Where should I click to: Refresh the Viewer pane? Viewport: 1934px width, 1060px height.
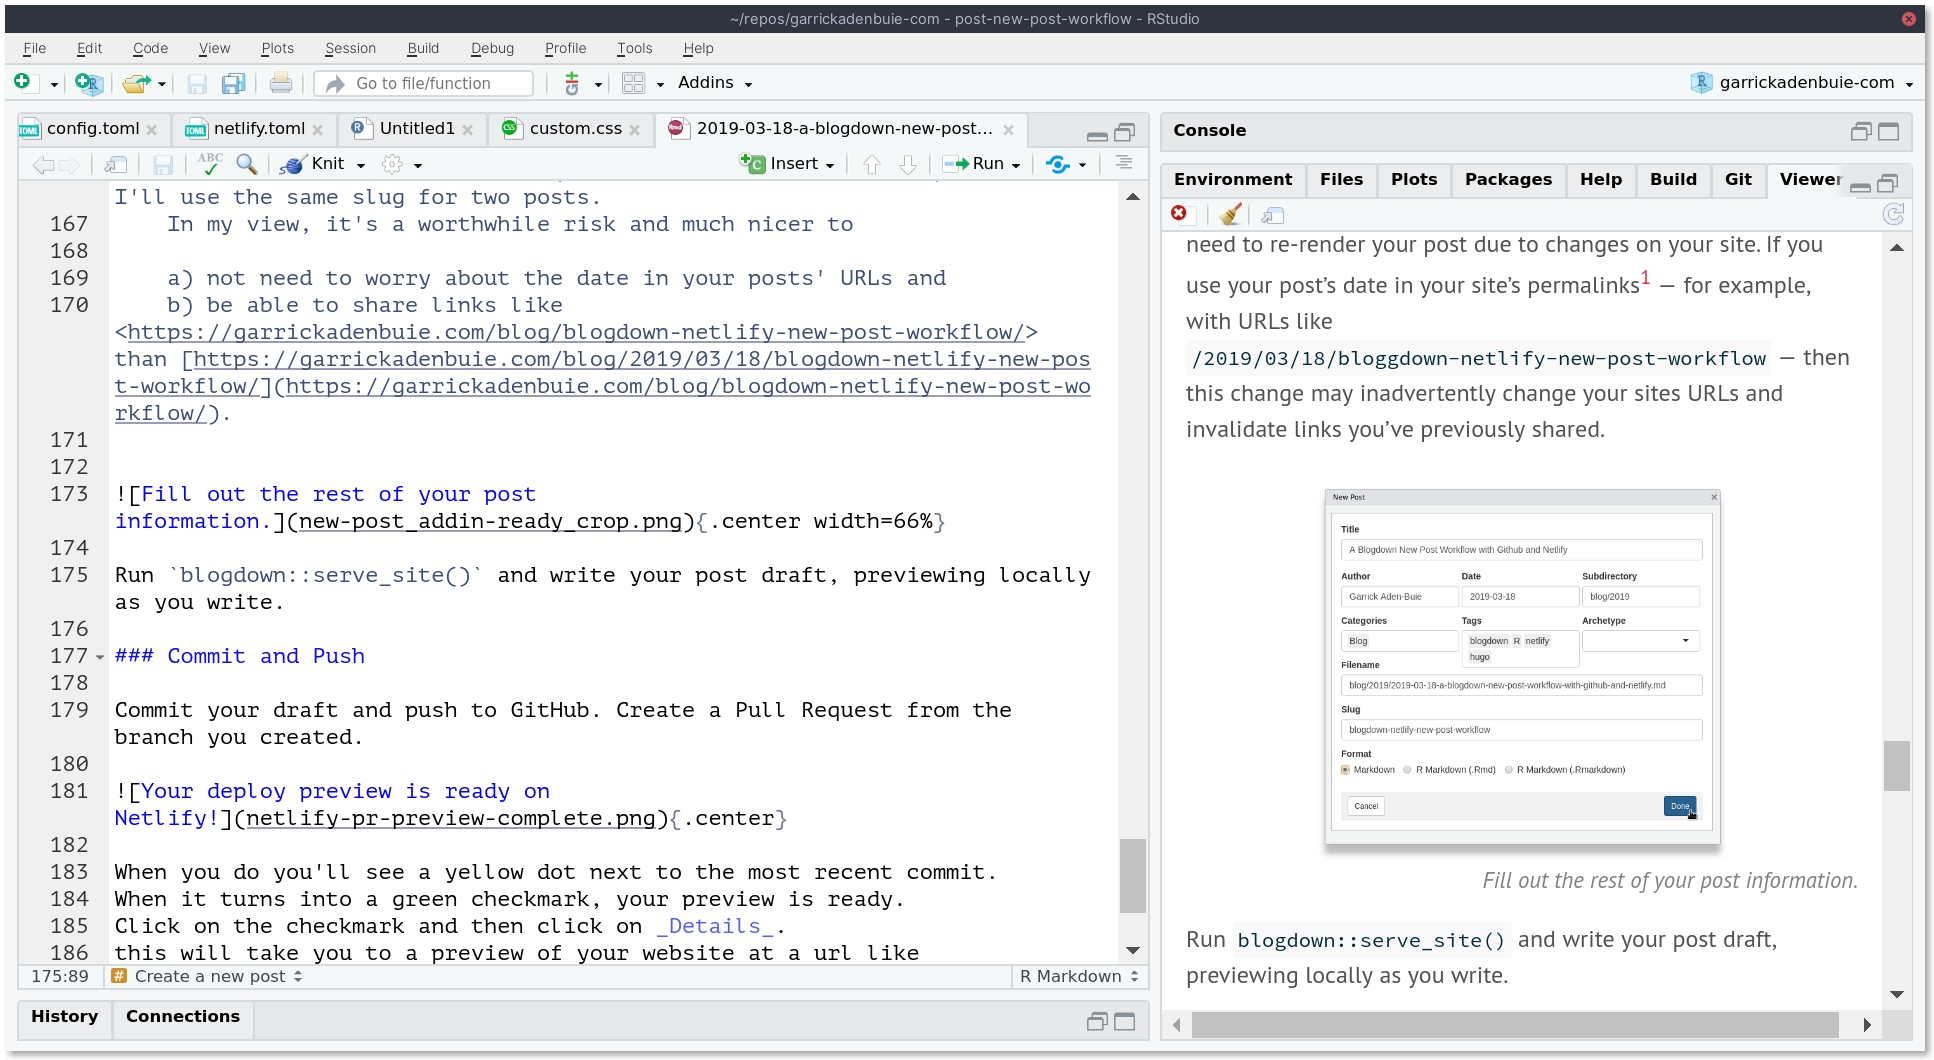1893,214
